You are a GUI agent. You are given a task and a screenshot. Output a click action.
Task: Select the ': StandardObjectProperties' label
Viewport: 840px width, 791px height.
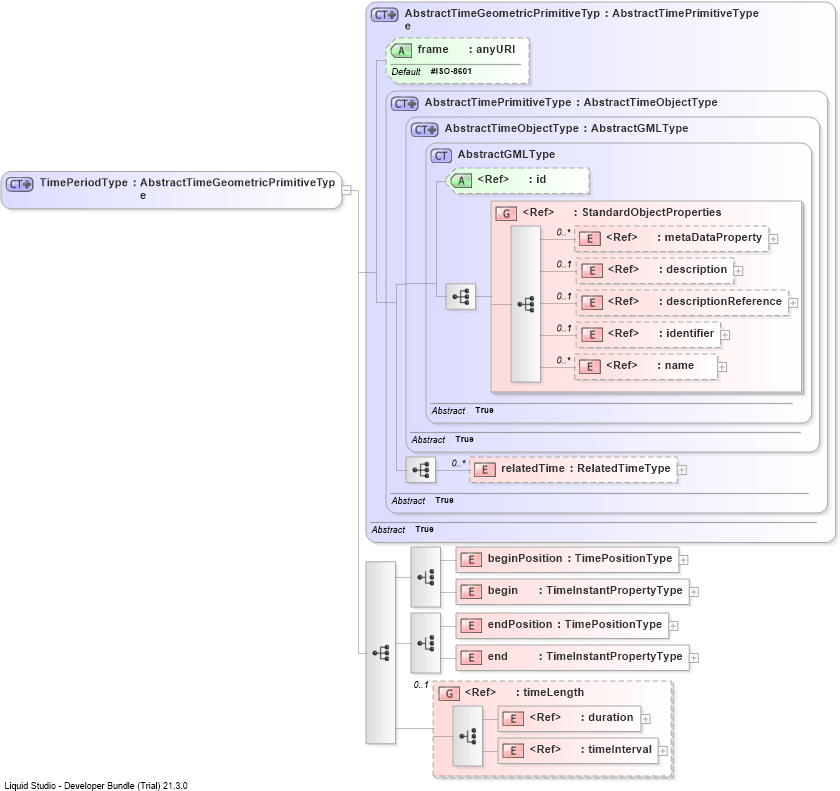click(647, 213)
